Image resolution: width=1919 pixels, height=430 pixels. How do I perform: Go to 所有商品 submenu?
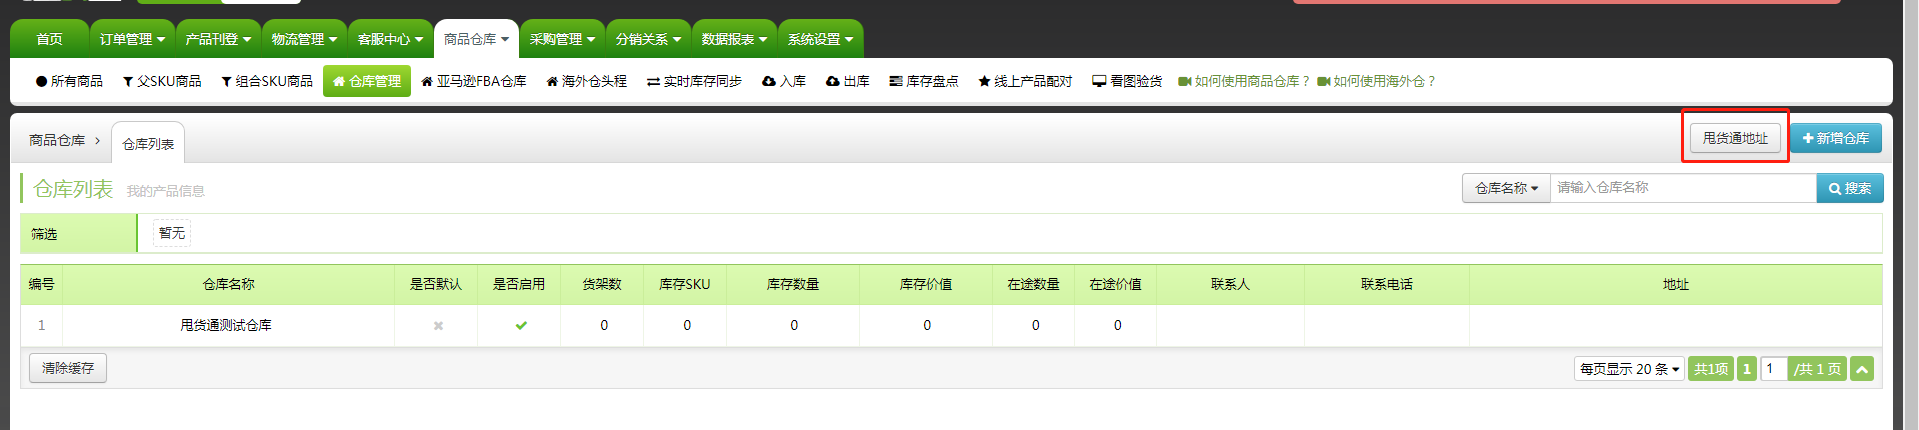pyautogui.click(x=69, y=81)
